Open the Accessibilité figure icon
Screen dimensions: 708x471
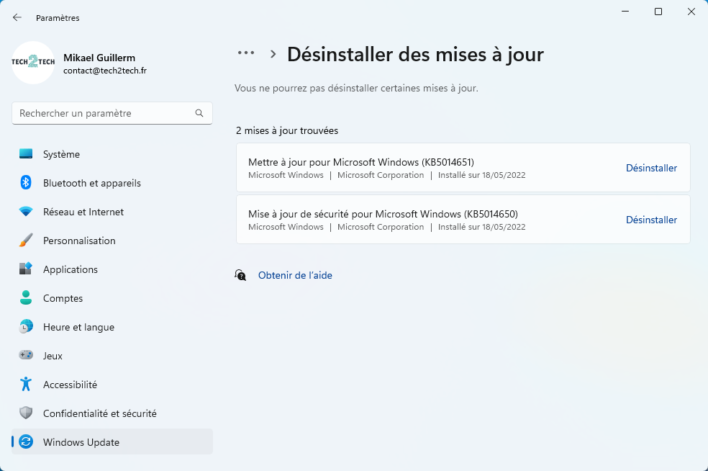pyautogui.click(x=26, y=384)
